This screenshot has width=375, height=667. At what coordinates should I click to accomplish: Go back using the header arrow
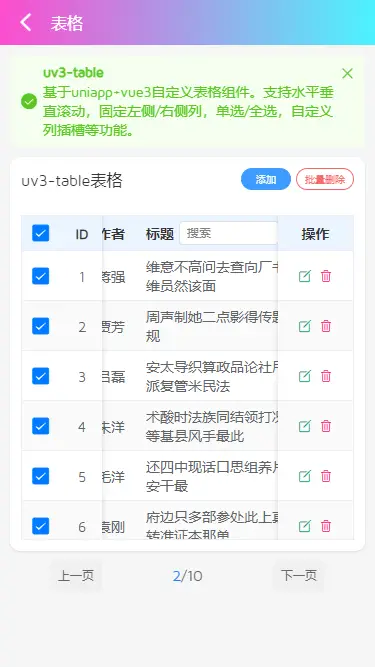pyautogui.click(x=26, y=23)
